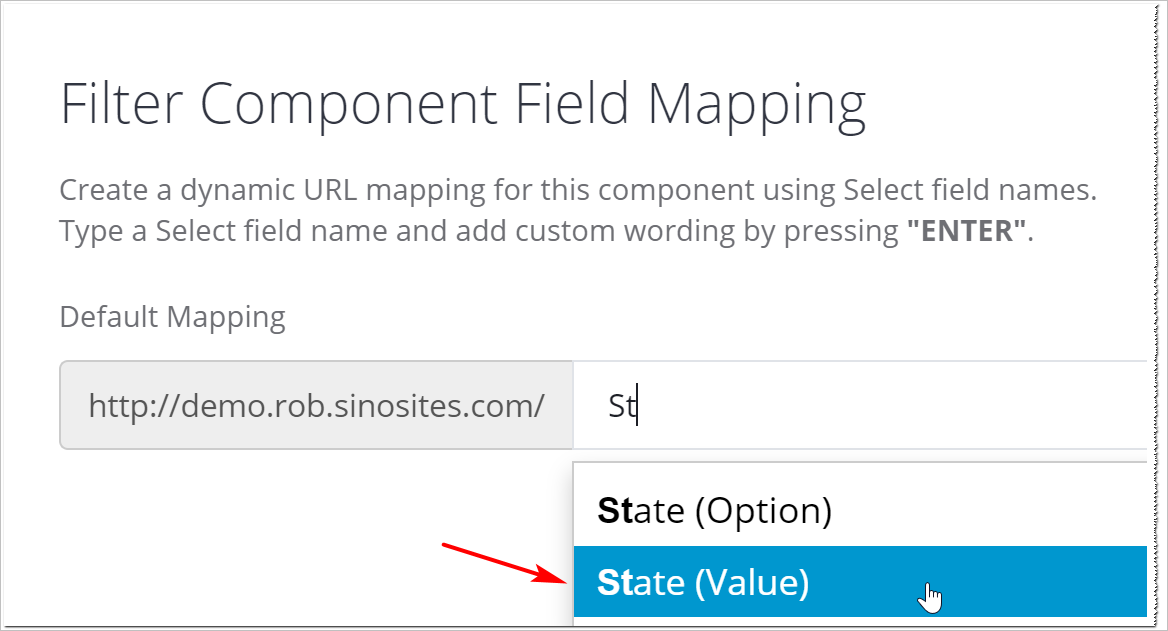Click the "Create a dynamic URL mapping" sentence
Viewport: 1168px width, 631px height.
point(577,190)
